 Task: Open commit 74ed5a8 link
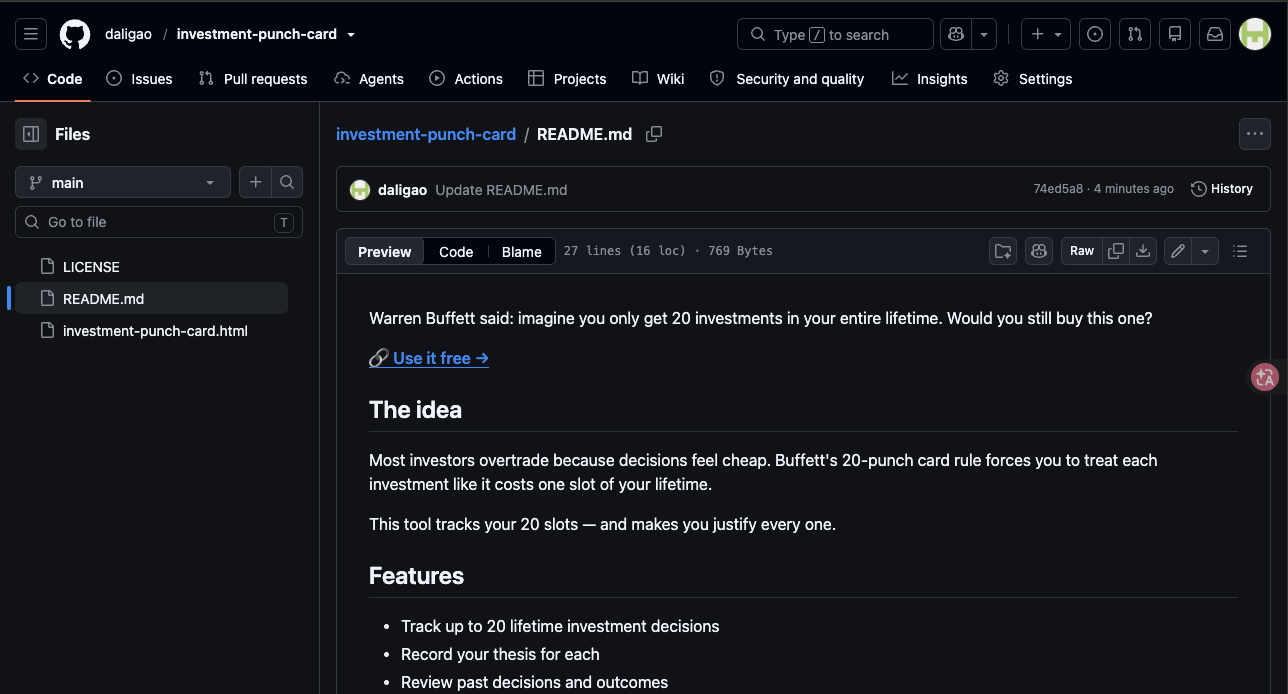pyautogui.click(x=1058, y=189)
